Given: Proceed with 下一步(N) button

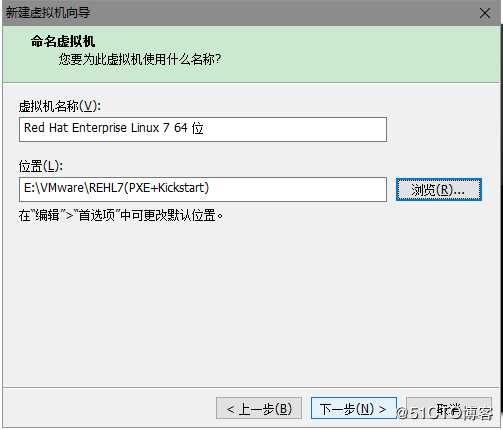Looking at the screenshot, I should 354,408.
